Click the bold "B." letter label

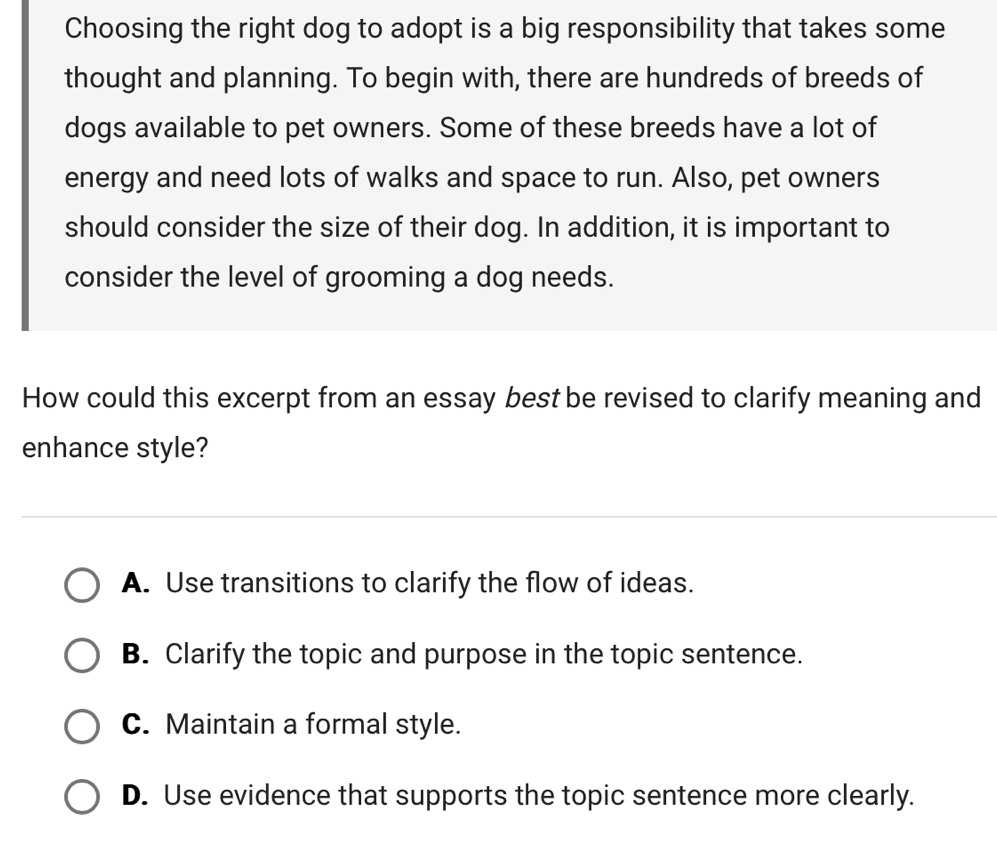click(x=137, y=654)
